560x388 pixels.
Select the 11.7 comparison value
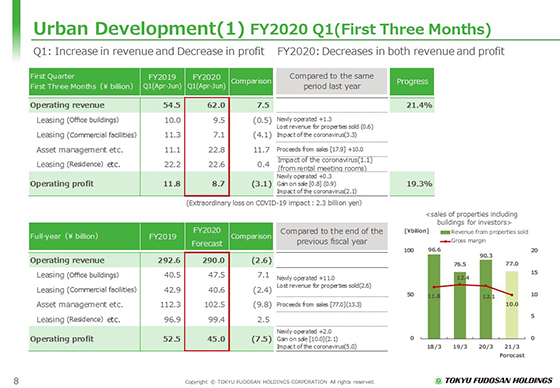coord(261,150)
